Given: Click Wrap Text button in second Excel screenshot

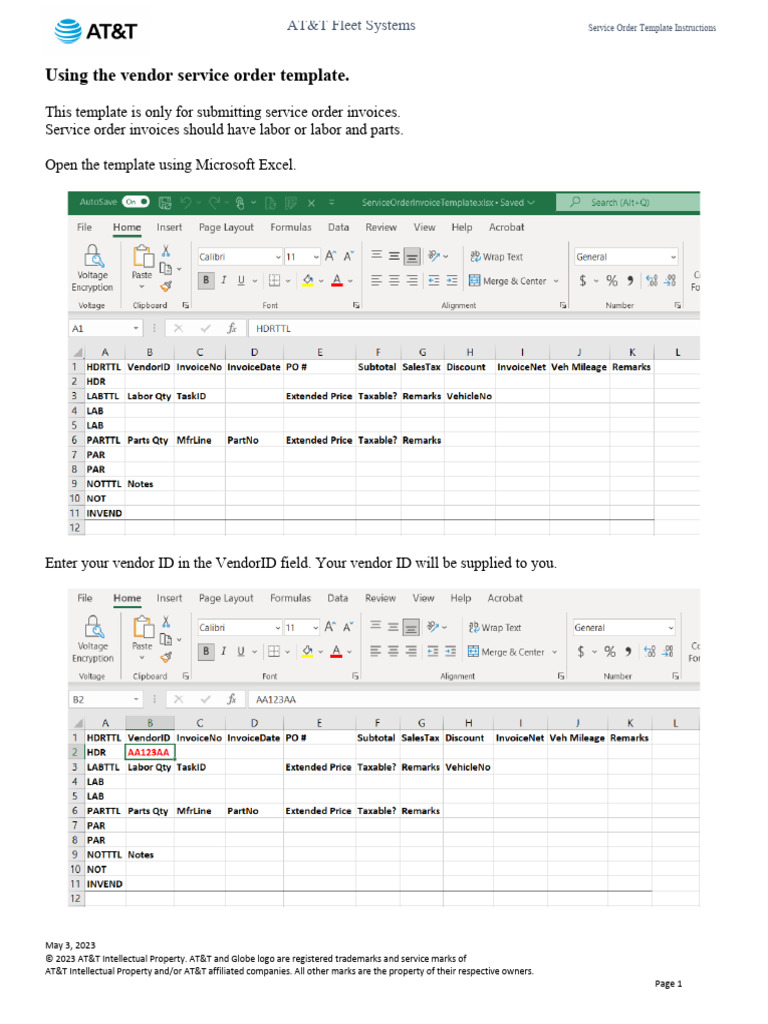Looking at the screenshot, I should [x=495, y=628].
